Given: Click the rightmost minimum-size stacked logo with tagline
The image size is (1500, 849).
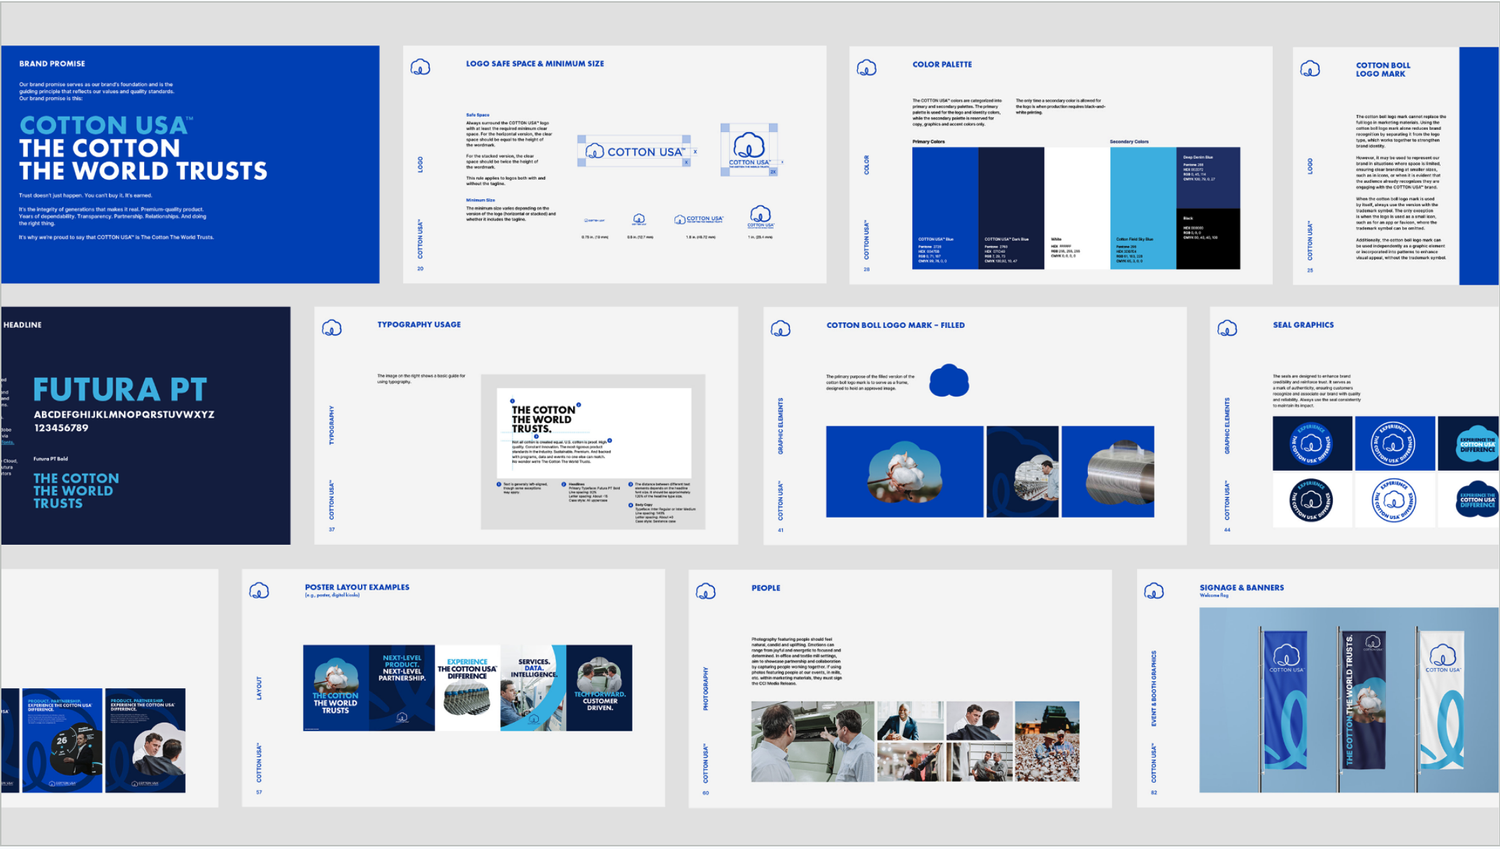Looking at the screenshot, I should [x=761, y=218].
